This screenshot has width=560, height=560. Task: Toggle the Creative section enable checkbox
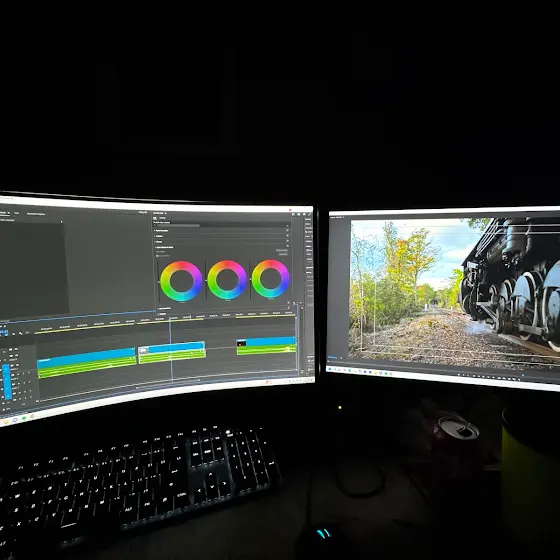[x=287, y=236]
